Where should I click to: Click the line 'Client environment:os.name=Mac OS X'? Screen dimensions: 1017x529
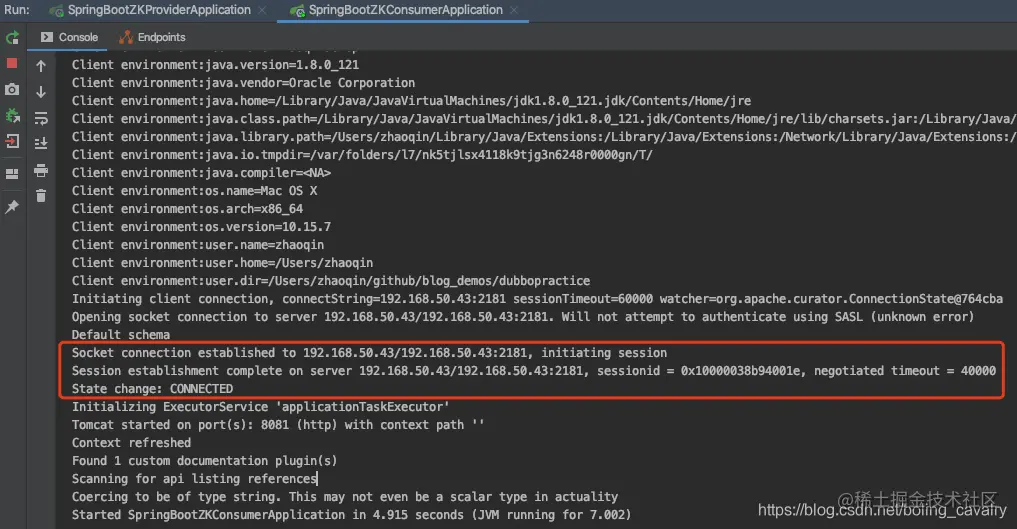pos(195,191)
